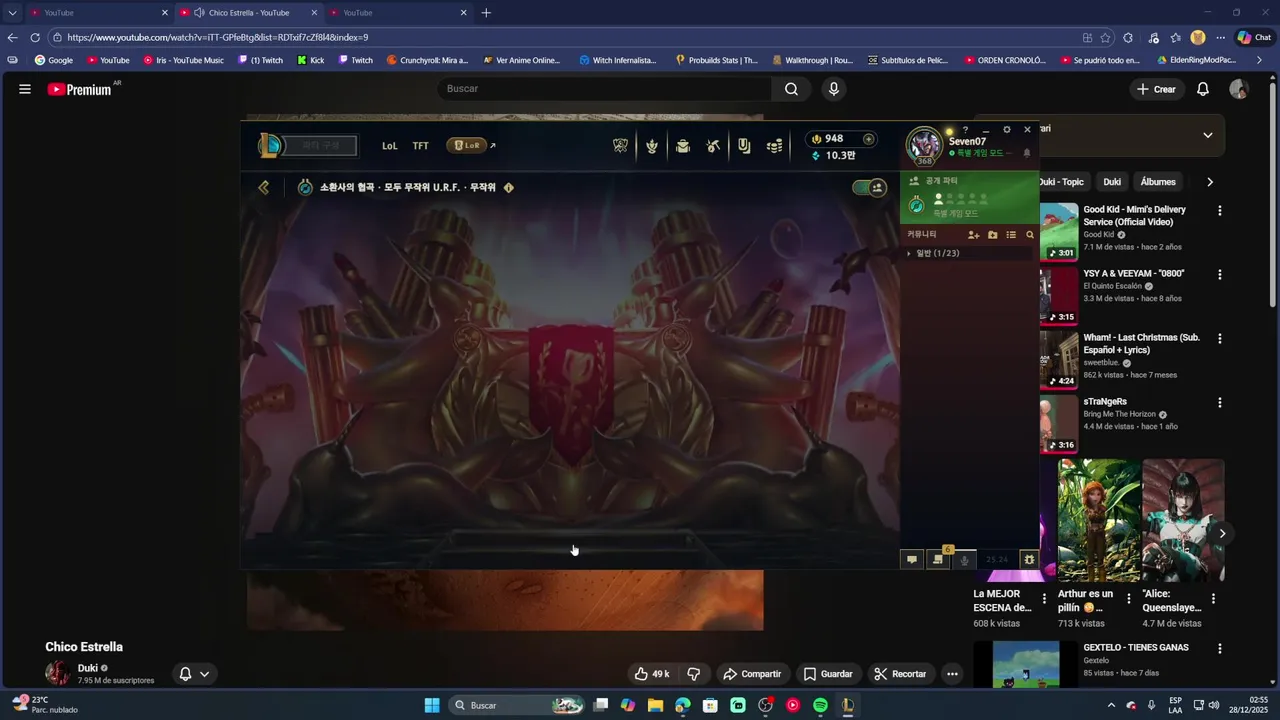Open subscription bell dropdown for Duki
The image size is (1280, 720).
194,674
